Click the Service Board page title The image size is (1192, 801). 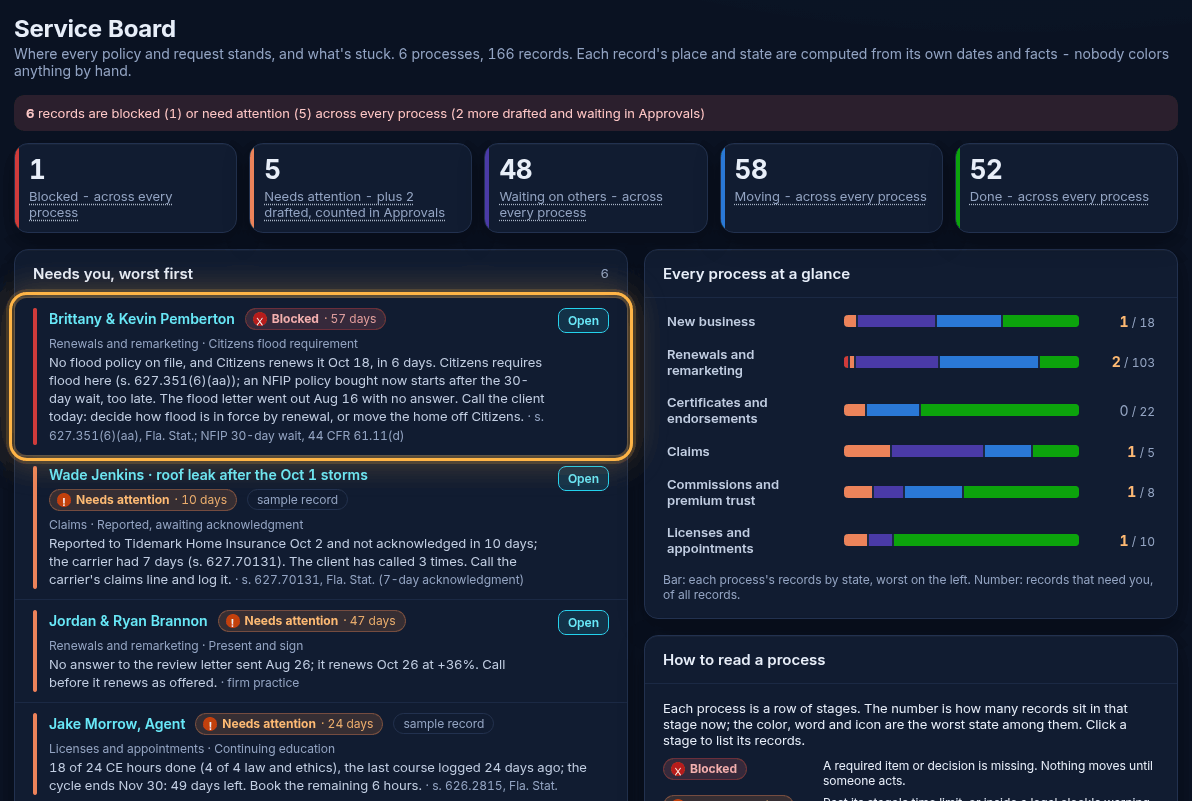pos(95,29)
